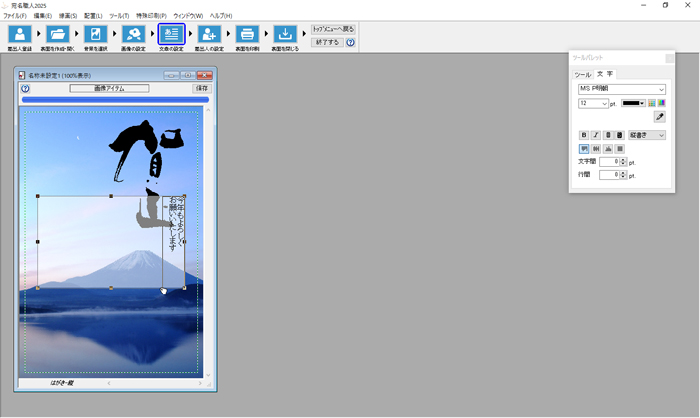Click the トップメニューへ戻る button
The image size is (700, 418).
(333, 29)
